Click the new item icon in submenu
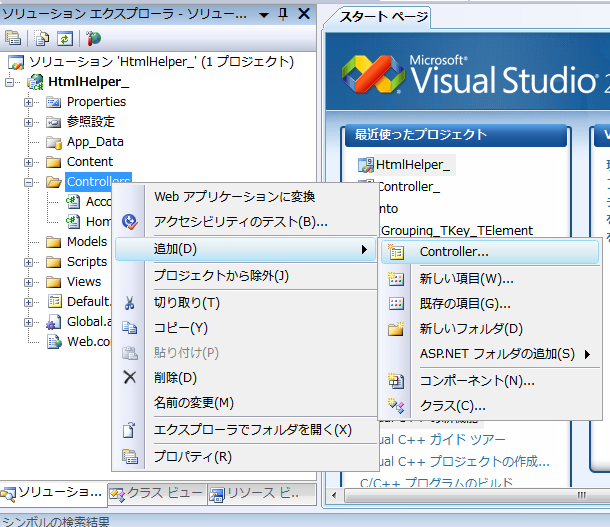 tap(396, 278)
